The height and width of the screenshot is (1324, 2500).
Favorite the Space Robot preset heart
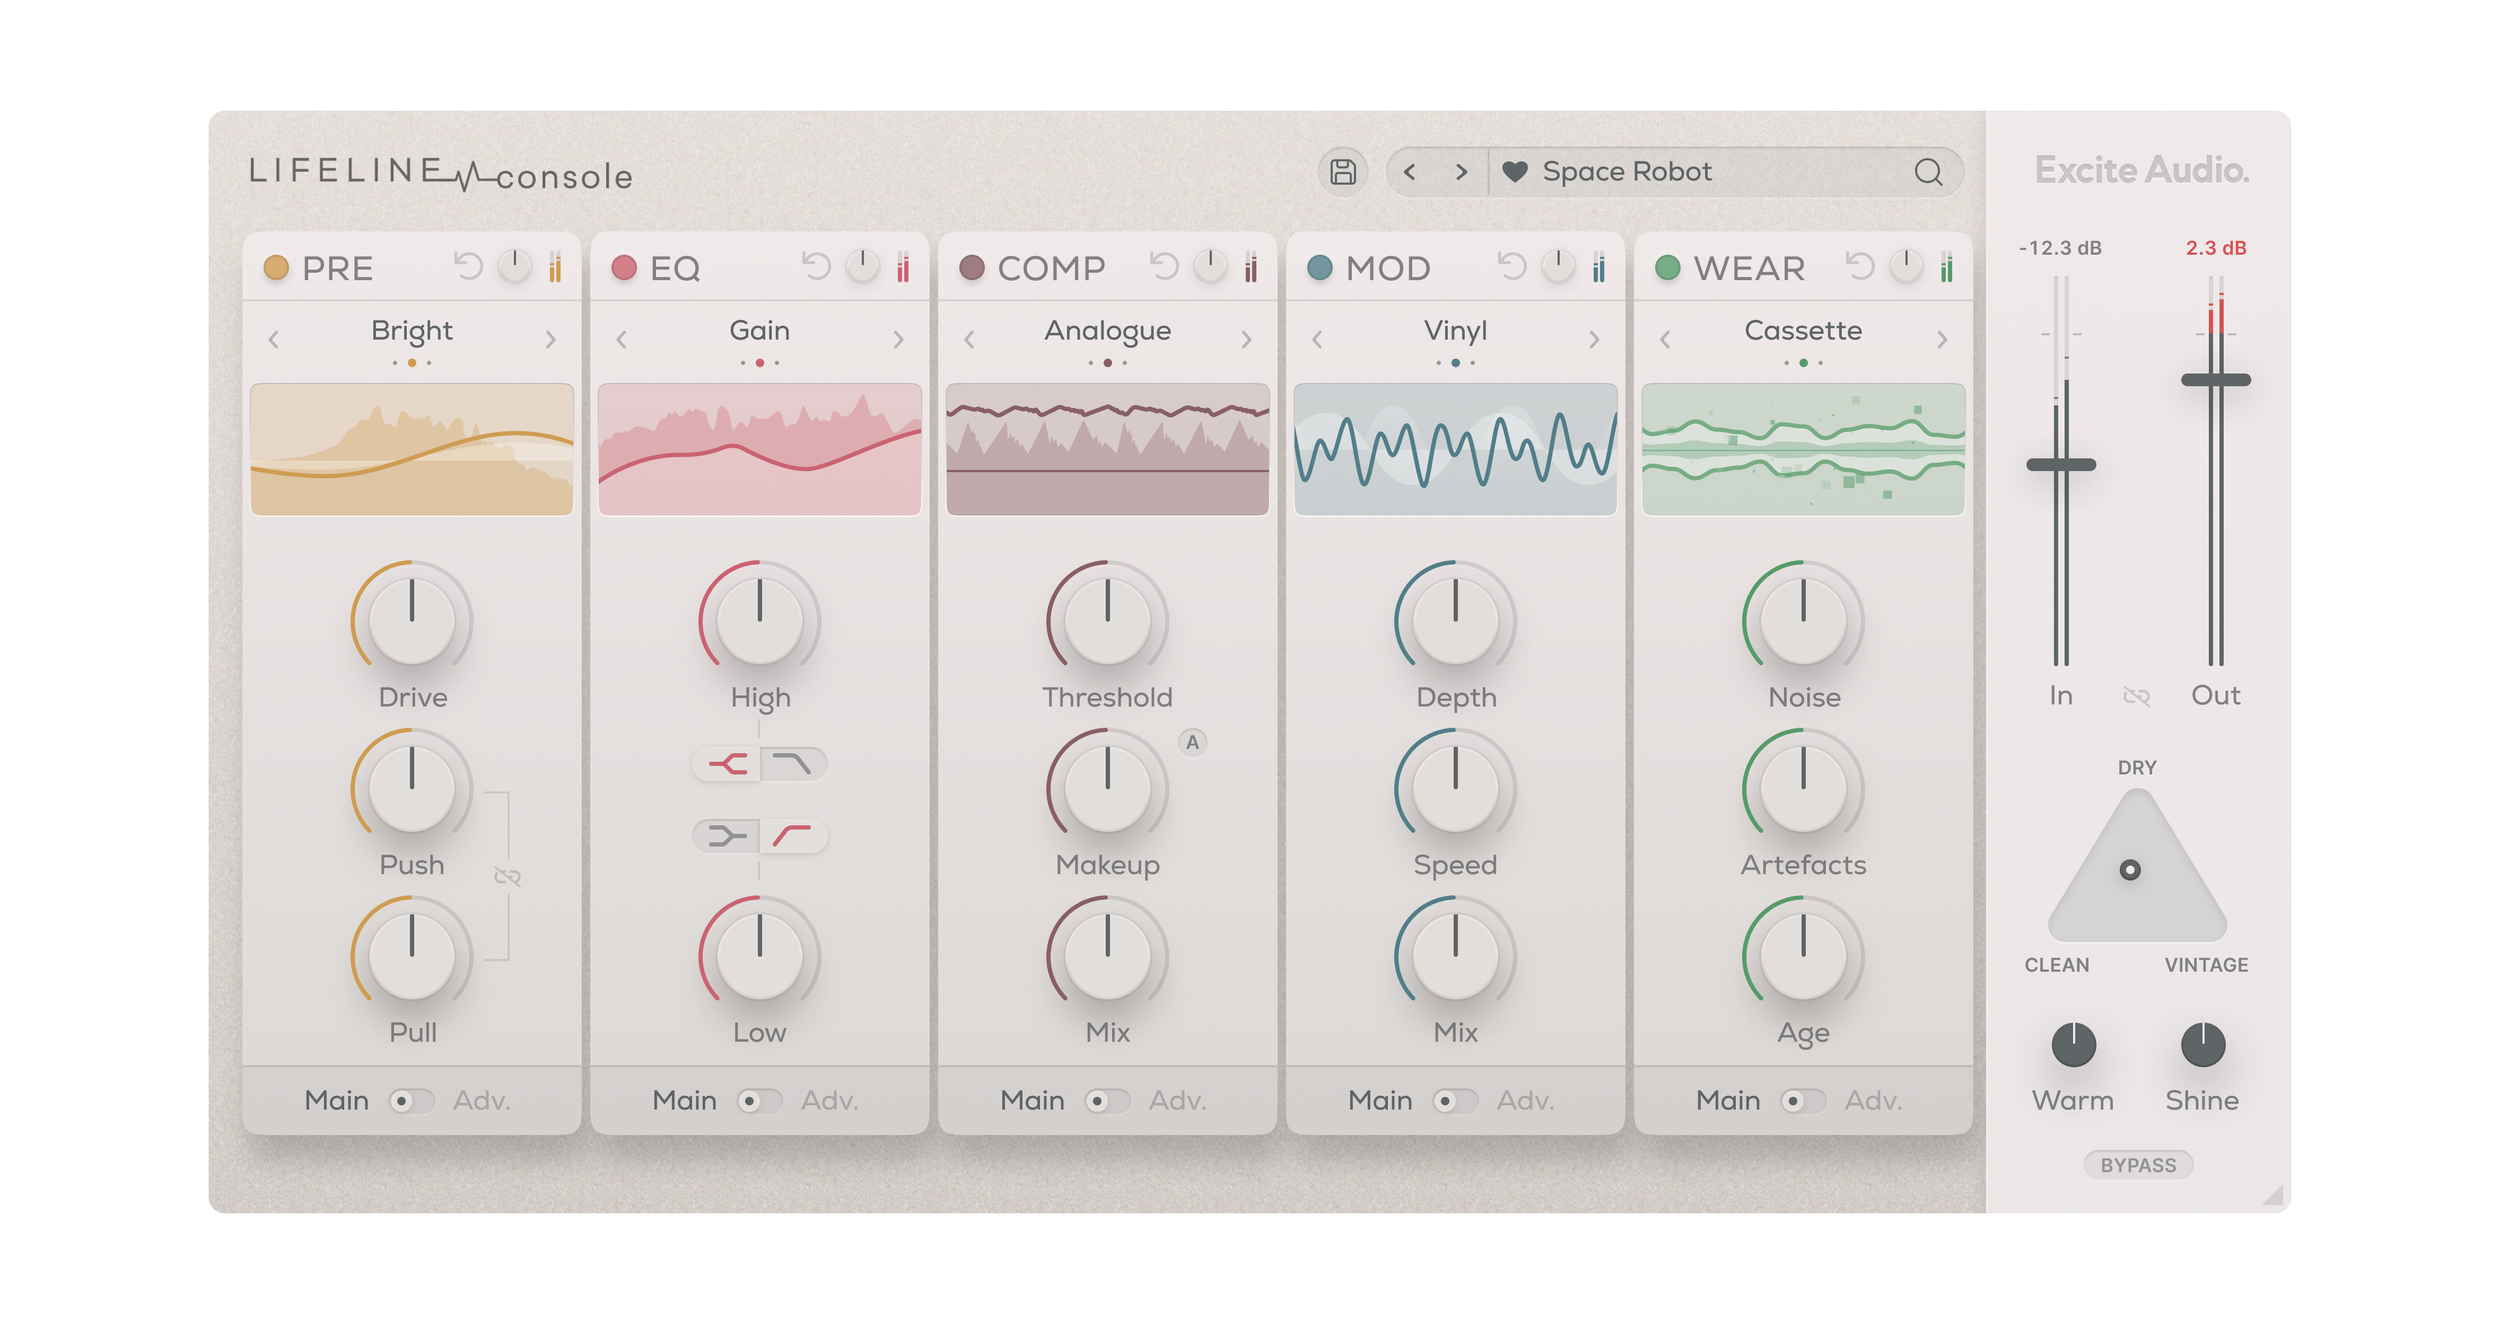point(1515,172)
